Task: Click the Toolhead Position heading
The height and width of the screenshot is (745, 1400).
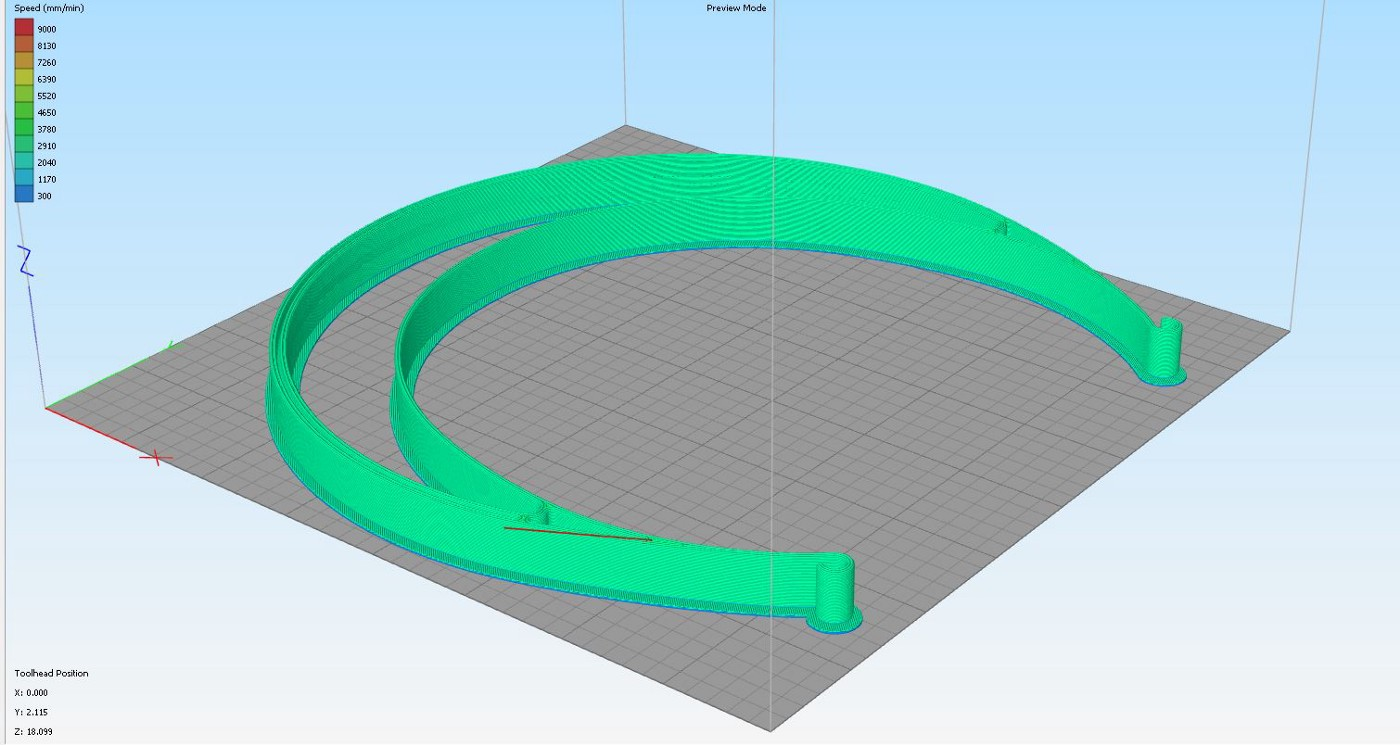Action: [51, 674]
